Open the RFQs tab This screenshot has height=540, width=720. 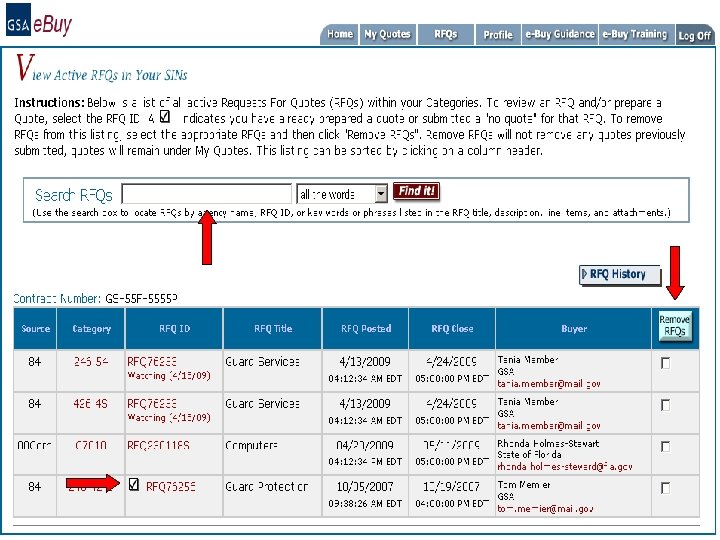445,34
